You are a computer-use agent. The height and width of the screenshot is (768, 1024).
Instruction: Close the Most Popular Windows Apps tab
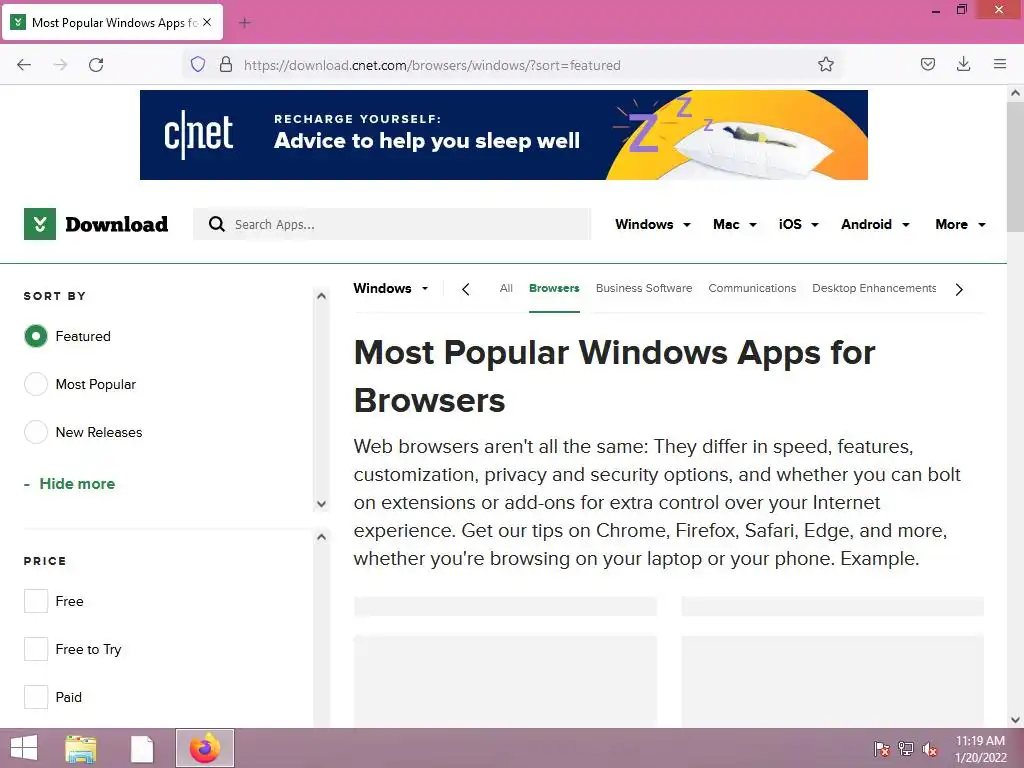click(207, 22)
